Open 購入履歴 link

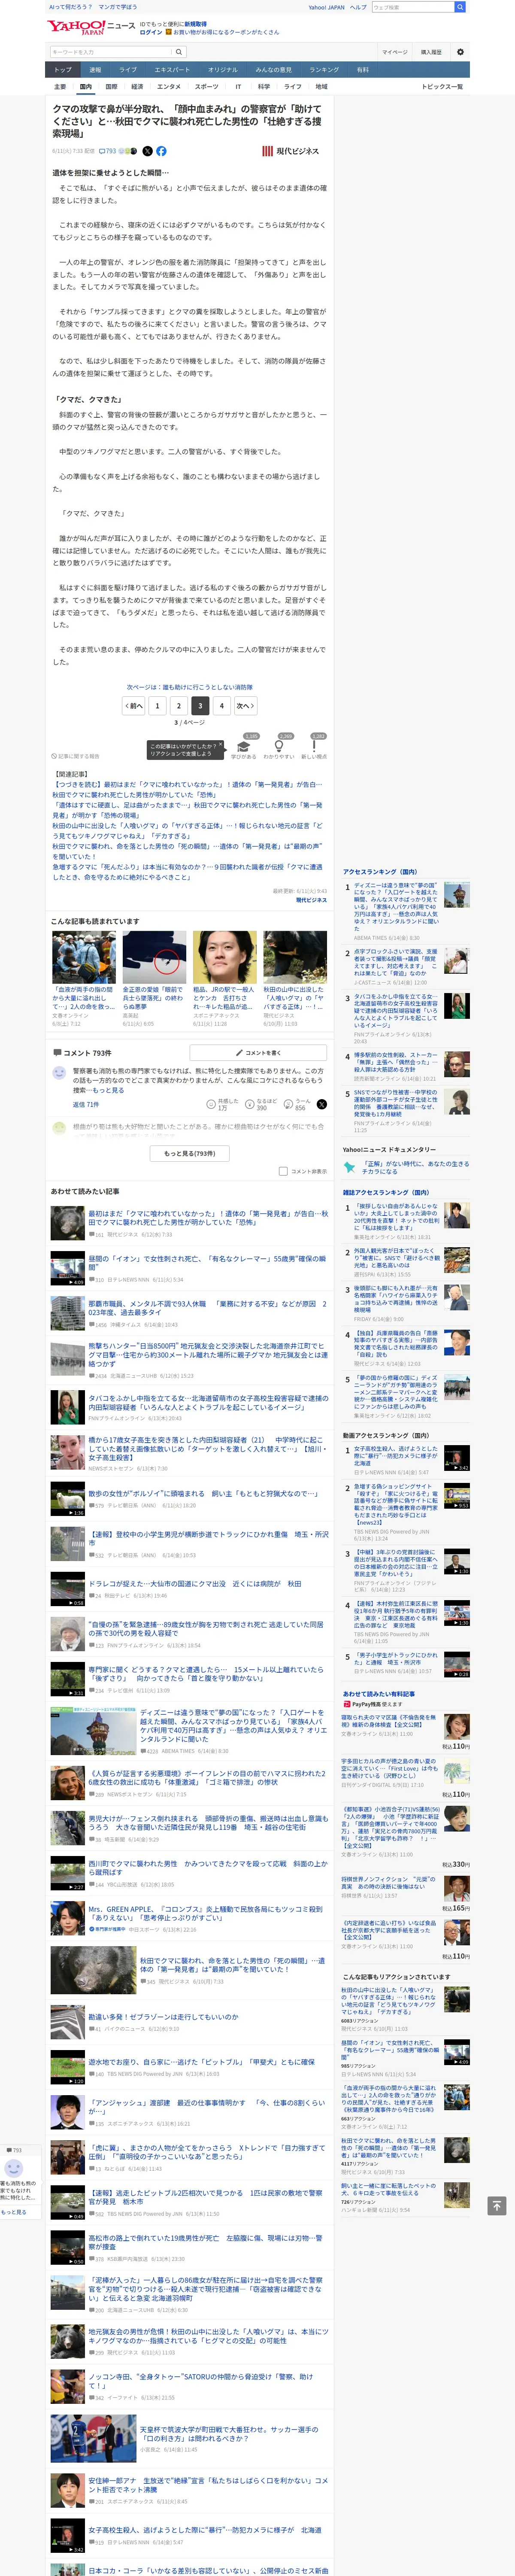[x=430, y=52]
